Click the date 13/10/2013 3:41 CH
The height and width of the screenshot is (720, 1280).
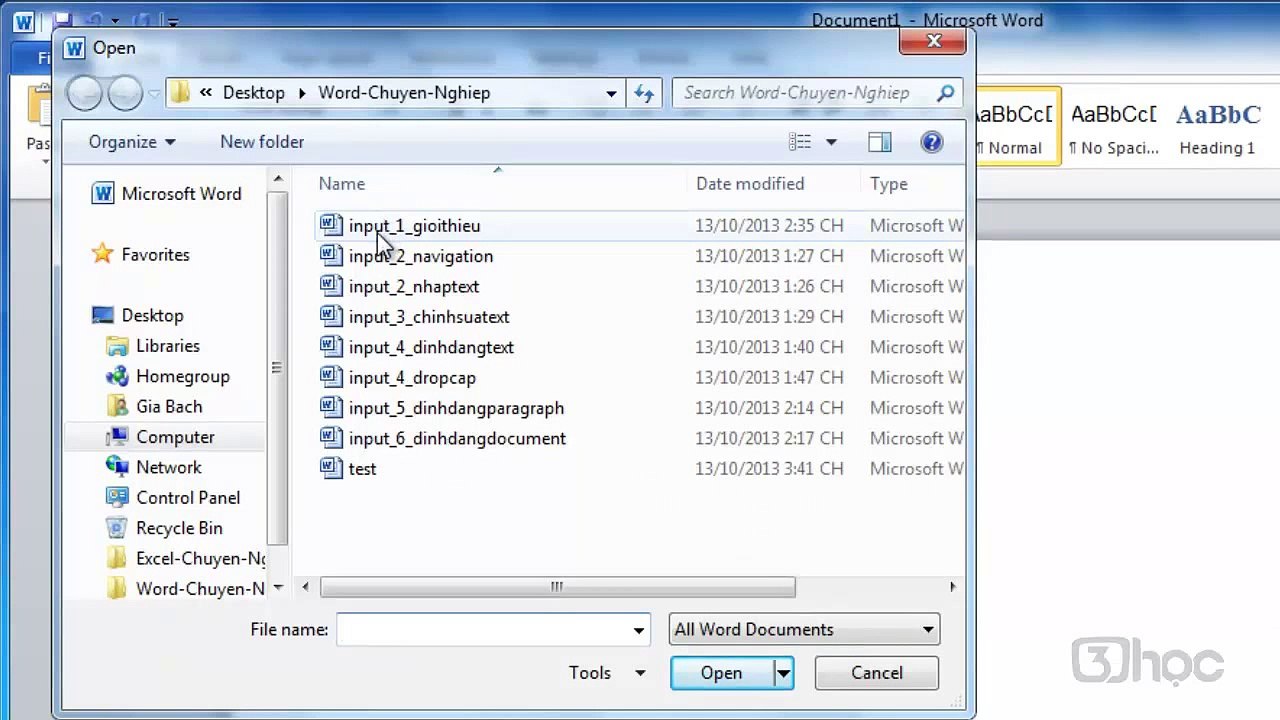tap(769, 468)
